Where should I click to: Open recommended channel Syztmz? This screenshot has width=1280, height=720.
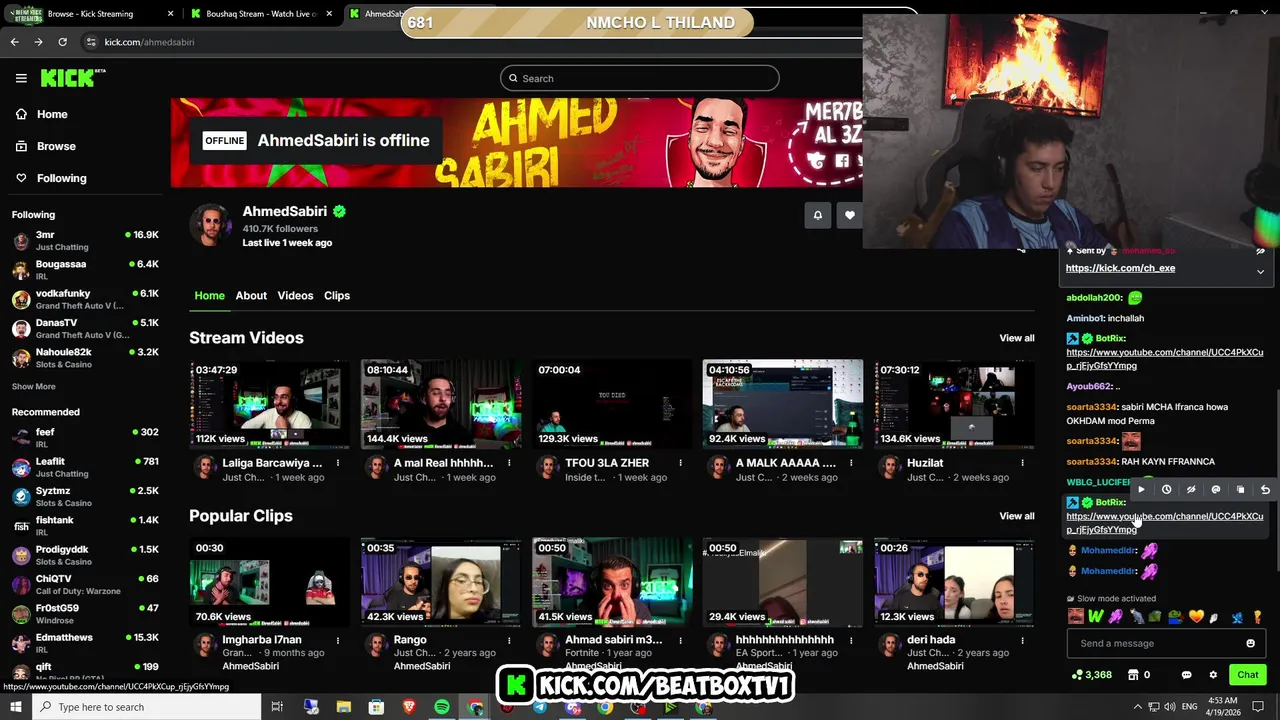point(85,496)
